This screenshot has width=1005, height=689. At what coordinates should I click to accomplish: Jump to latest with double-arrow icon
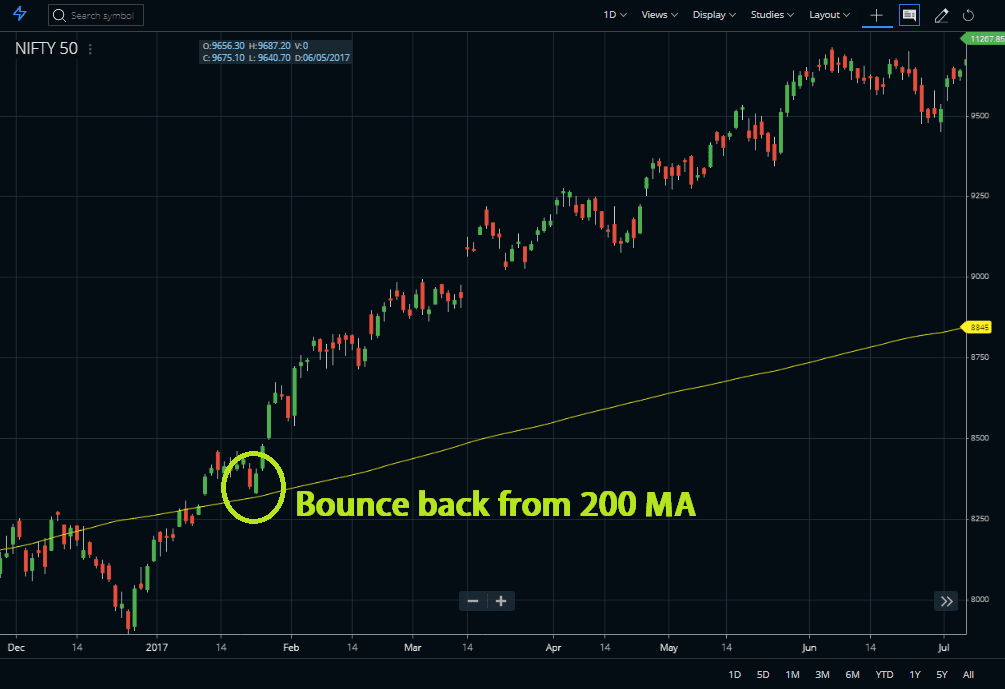click(946, 601)
